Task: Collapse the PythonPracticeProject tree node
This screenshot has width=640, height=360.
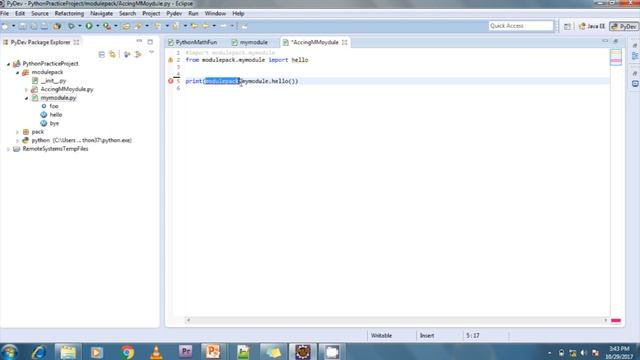Action: pos(8,64)
